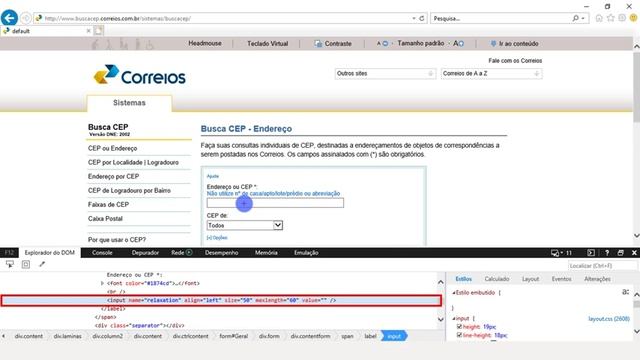Switch to the Memória tab

pos(266,253)
